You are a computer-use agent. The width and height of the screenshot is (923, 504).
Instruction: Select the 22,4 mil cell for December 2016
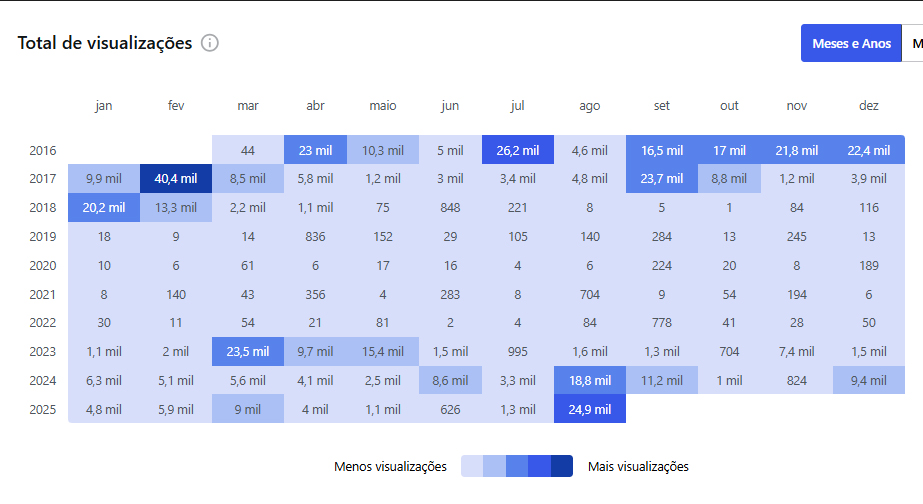pyautogui.click(x=868, y=150)
